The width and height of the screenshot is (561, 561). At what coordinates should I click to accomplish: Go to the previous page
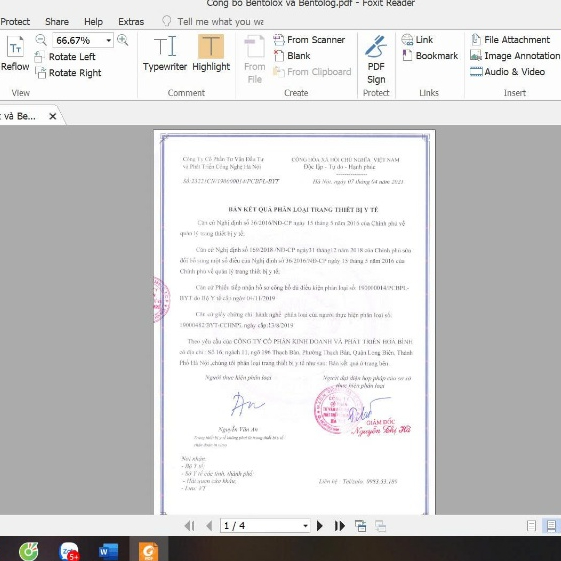coord(209,526)
